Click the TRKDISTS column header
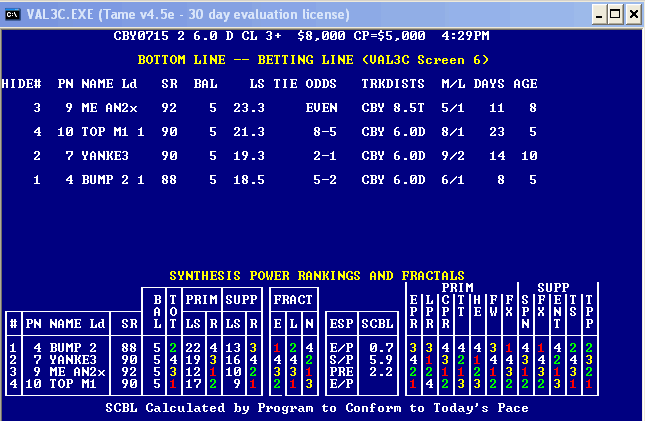645x421 pixels. coord(393,84)
